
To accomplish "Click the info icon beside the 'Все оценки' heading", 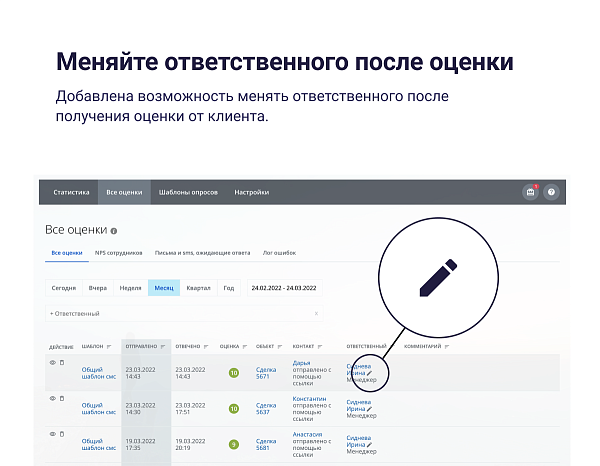I will click(x=114, y=231).
